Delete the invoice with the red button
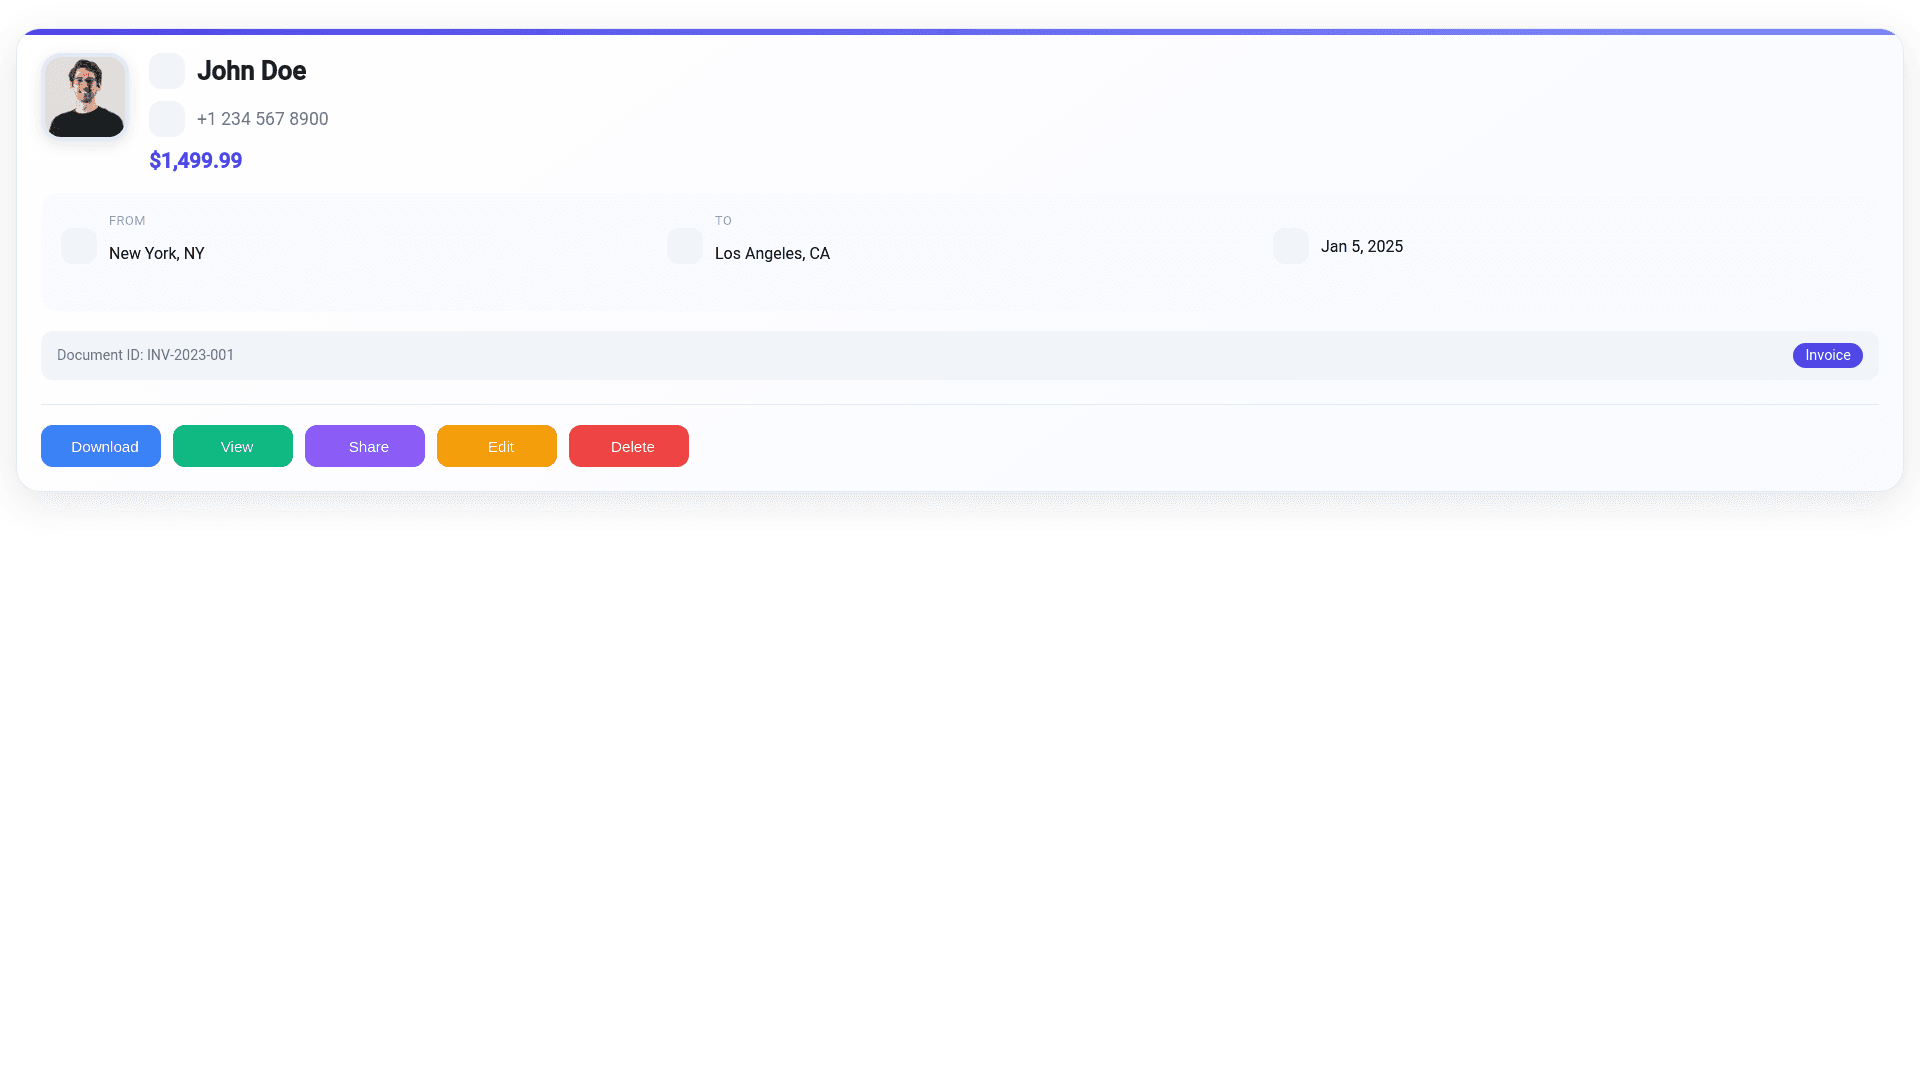This screenshot has width=1920, height=1080. click(x=629, y=446)
